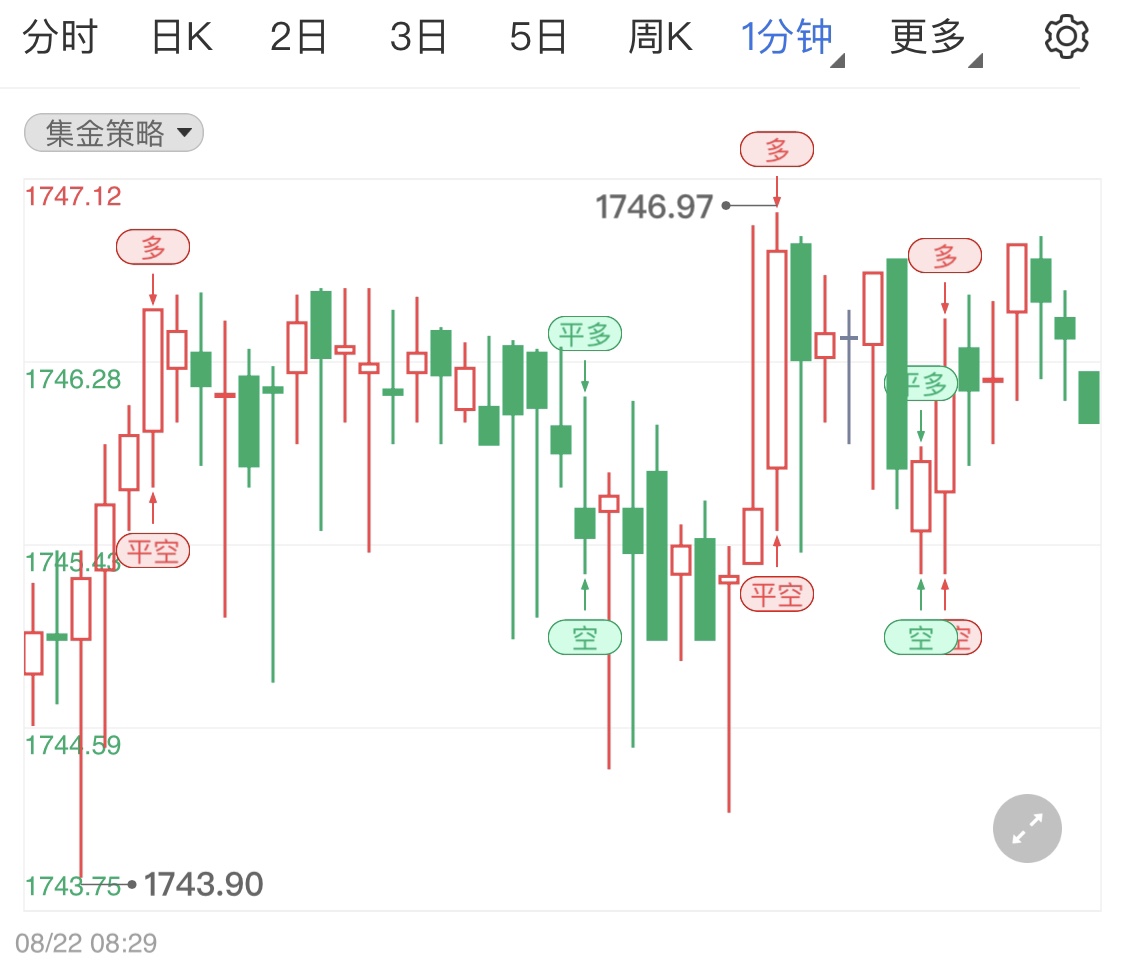The width and height of the screenshot is (1125, 965).
Task: Click the first 多 signal marker on left
Action: click(x=152, y=247)
